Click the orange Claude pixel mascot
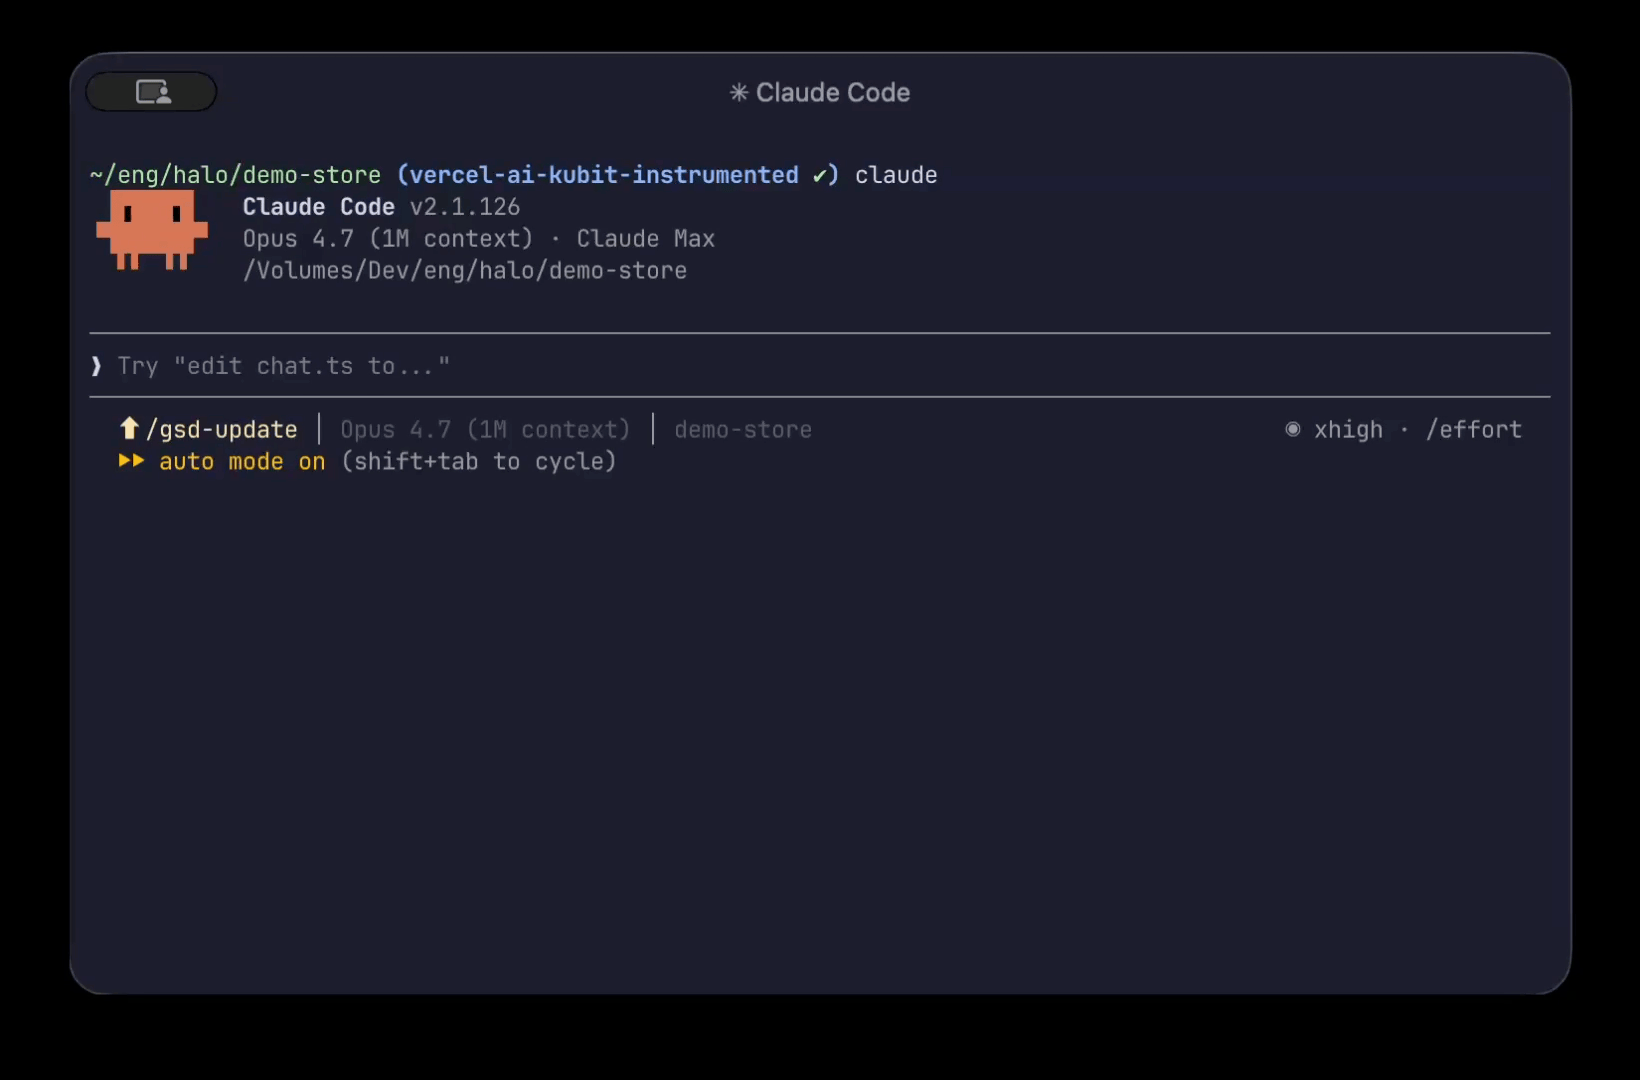Image resolution: width=1640 pixels, height=1080 pixels. [x=152, y=231]
